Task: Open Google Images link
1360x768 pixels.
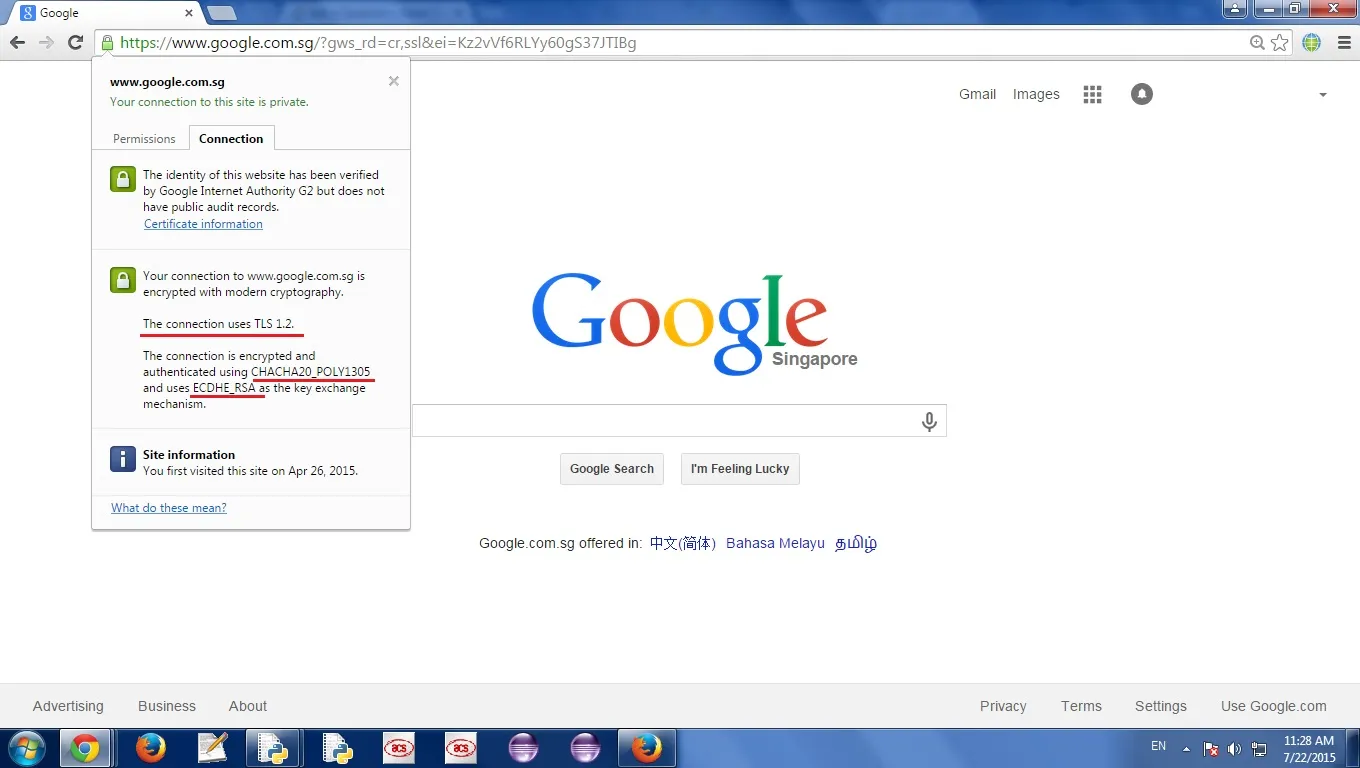Action: [1036, 94]
